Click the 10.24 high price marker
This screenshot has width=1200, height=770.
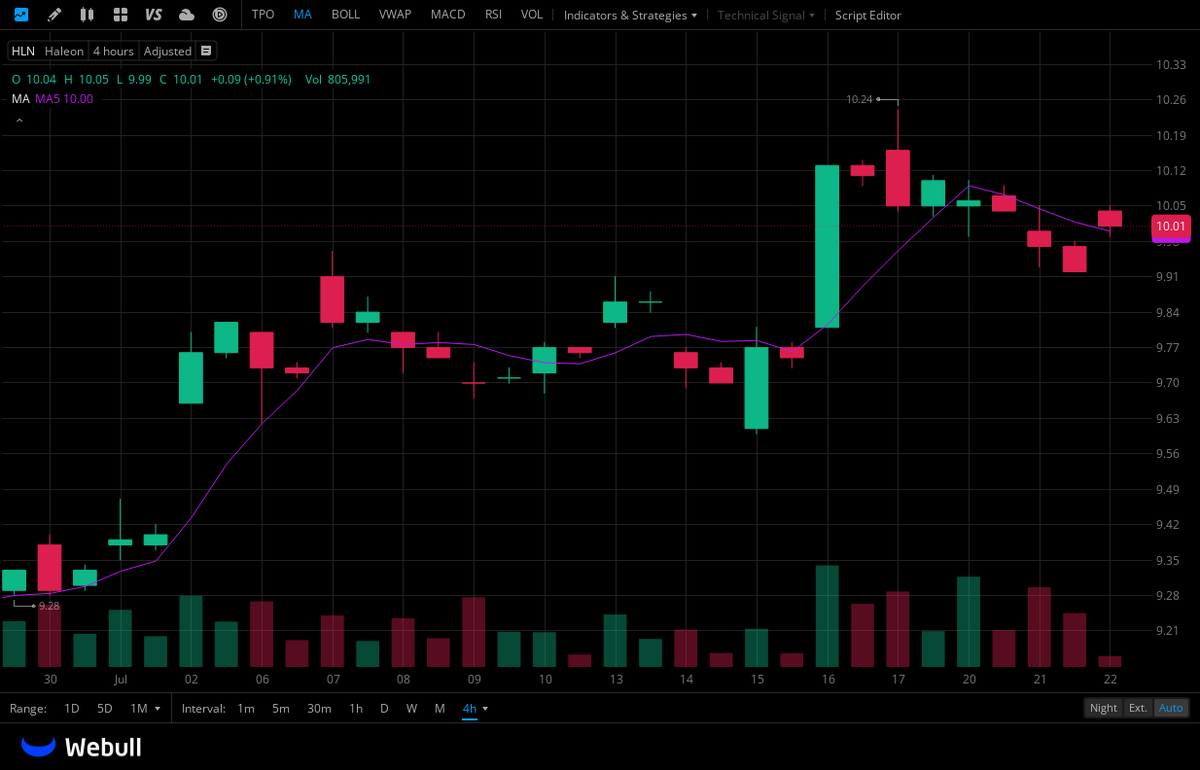click(859, 99)
